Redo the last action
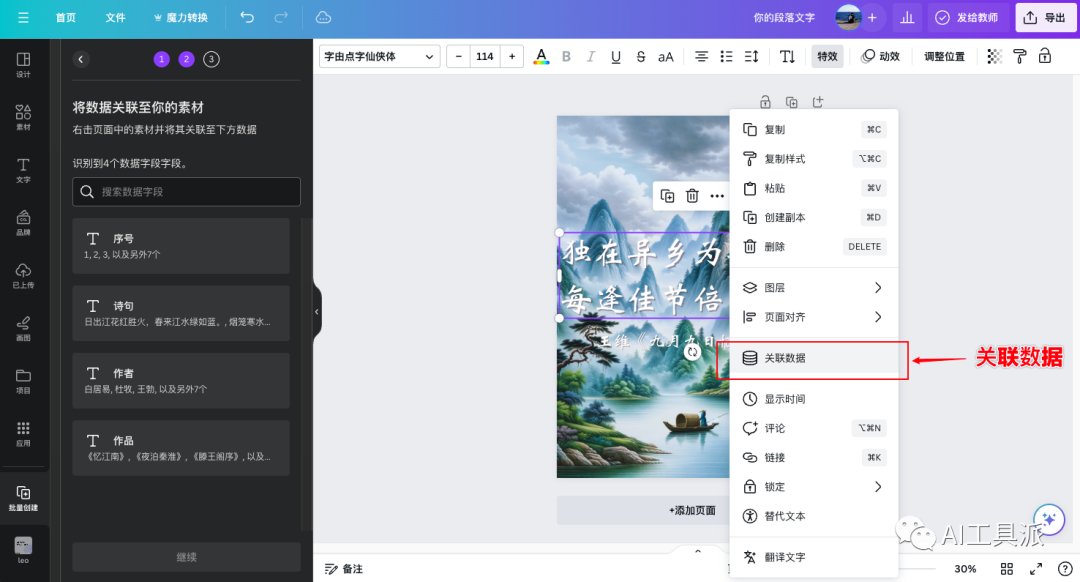The image size is (1080, 582). click(281, 18)
